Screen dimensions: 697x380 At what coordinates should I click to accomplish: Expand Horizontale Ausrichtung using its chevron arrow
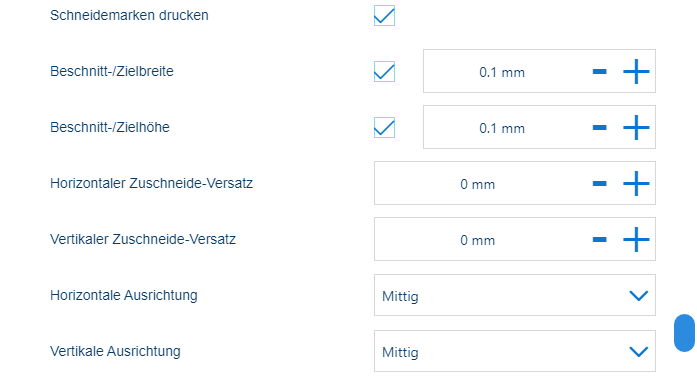pos(639,296)
